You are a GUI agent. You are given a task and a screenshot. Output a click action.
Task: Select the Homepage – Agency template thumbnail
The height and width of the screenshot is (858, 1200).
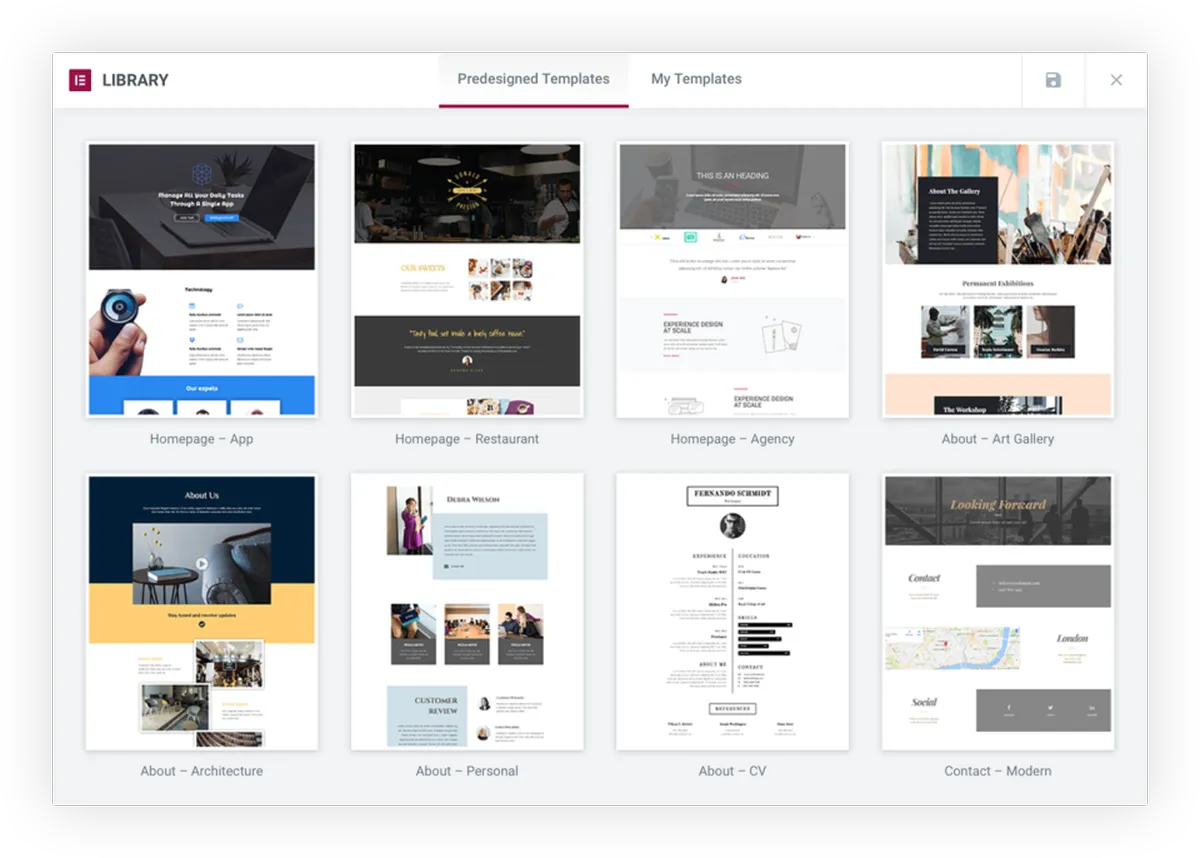(x=732, y=279)
